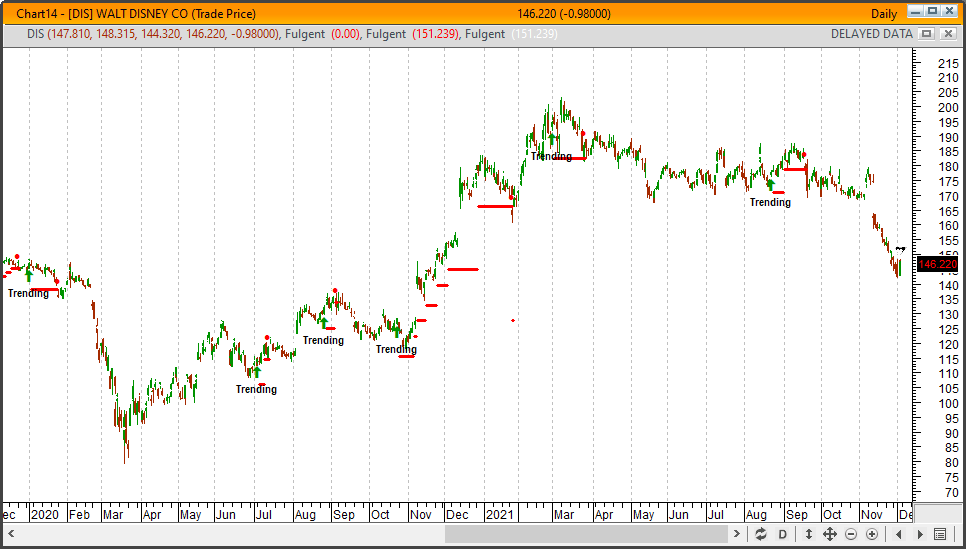This screenshot has height=549, width=966.
Task: Click the 2021 date axis label
Action: click(x=498, y=514)
